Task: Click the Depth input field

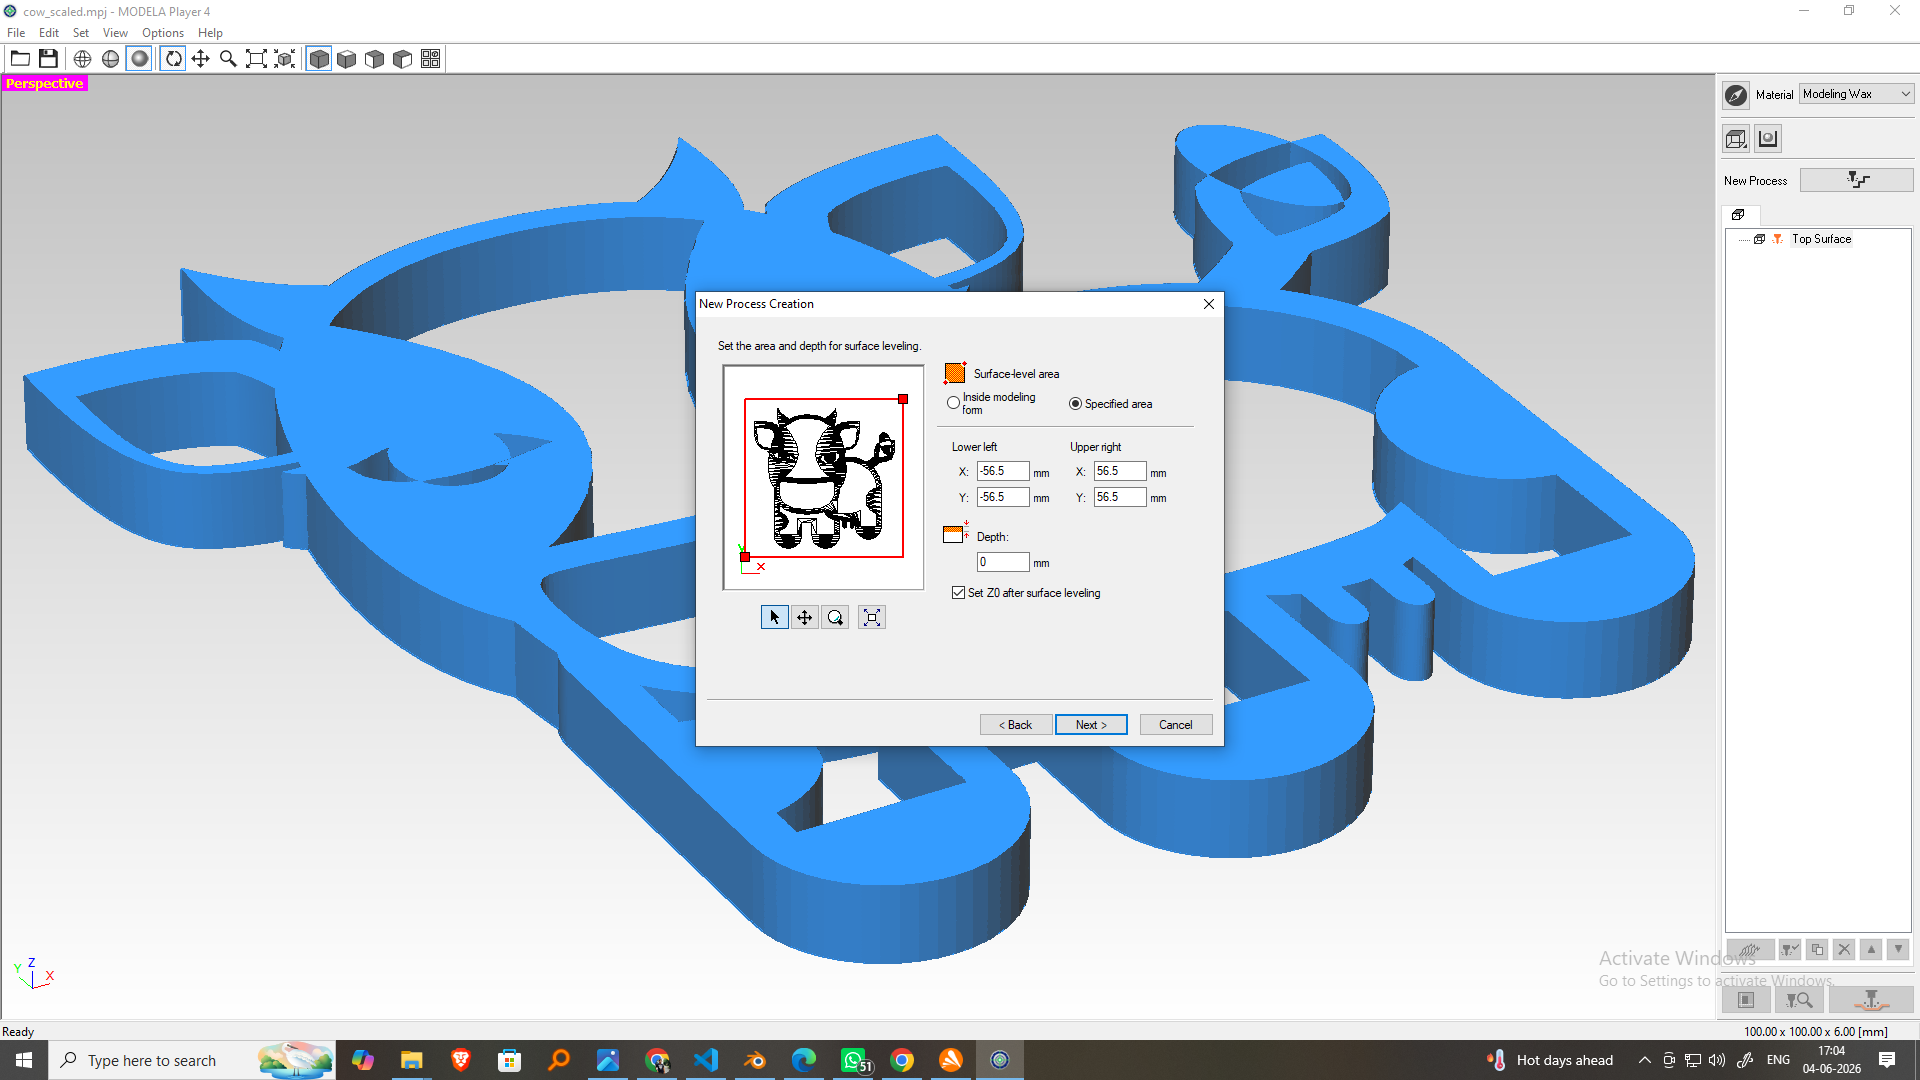Action: tap(1003, 562)
